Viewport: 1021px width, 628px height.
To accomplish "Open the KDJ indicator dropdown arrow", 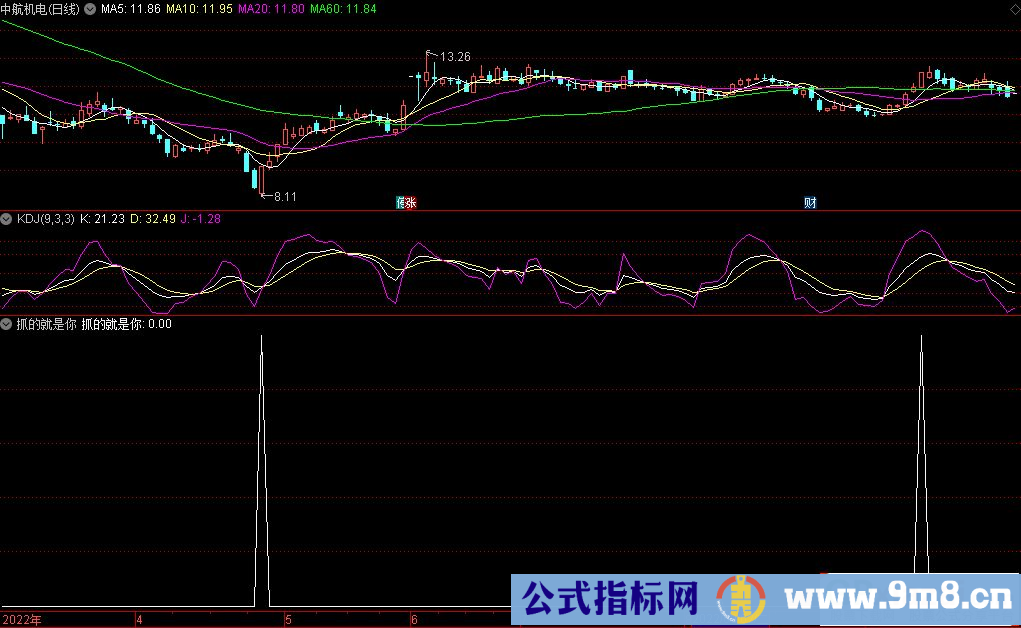I will click(6, 219).
